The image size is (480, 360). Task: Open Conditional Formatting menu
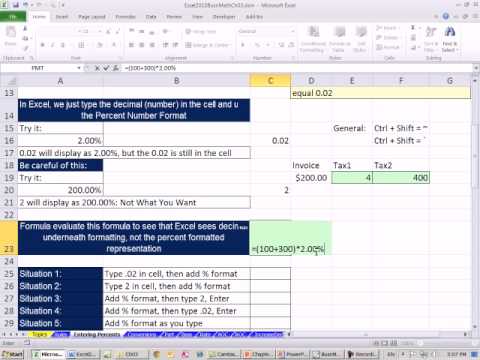click(313, 39)
